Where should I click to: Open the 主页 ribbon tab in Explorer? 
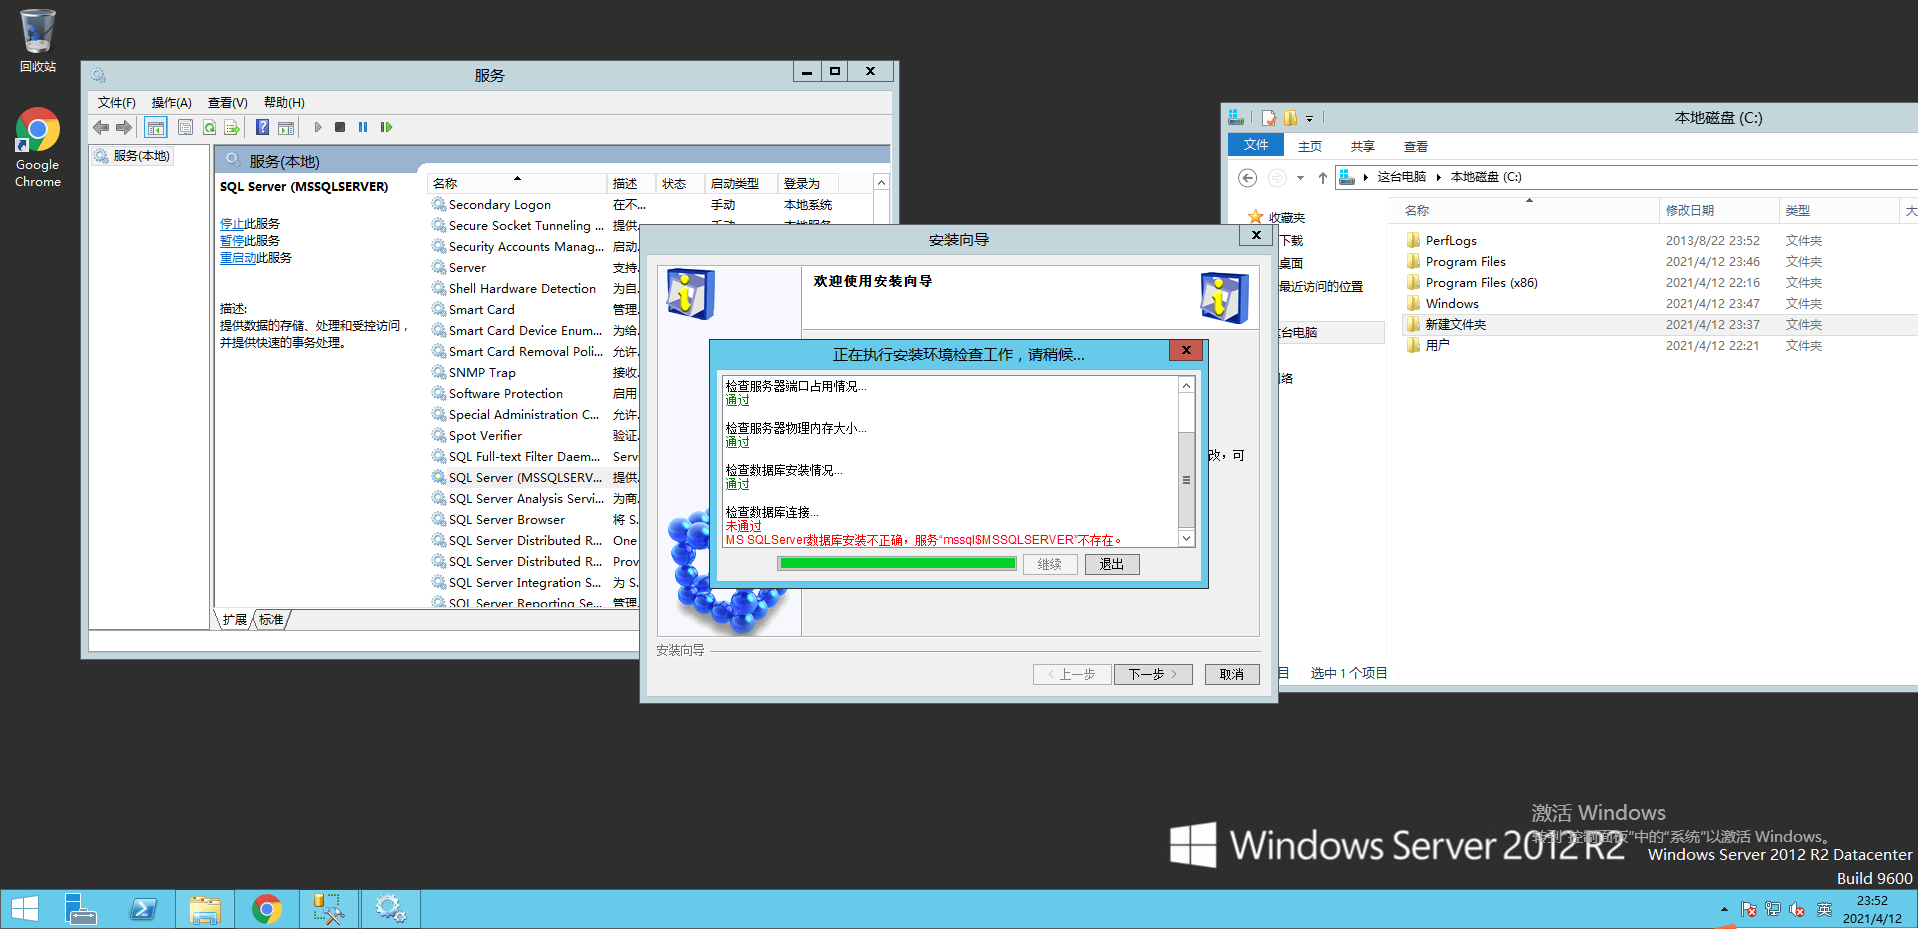[x=1310, y=147]
